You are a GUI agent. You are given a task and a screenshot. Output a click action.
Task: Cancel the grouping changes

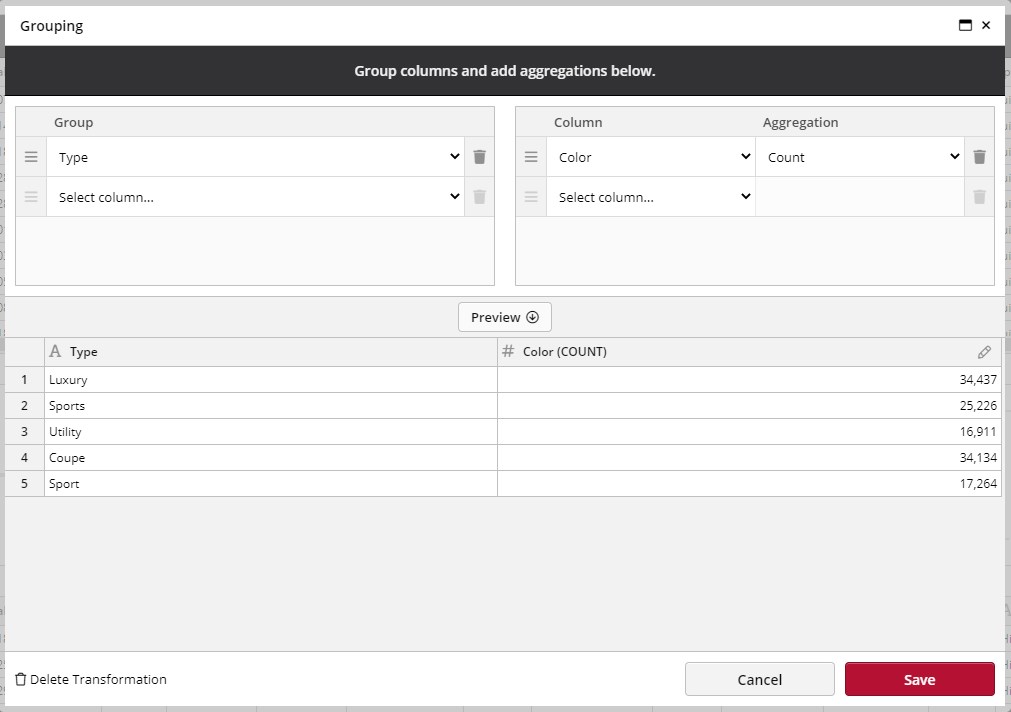click(759, 679)
